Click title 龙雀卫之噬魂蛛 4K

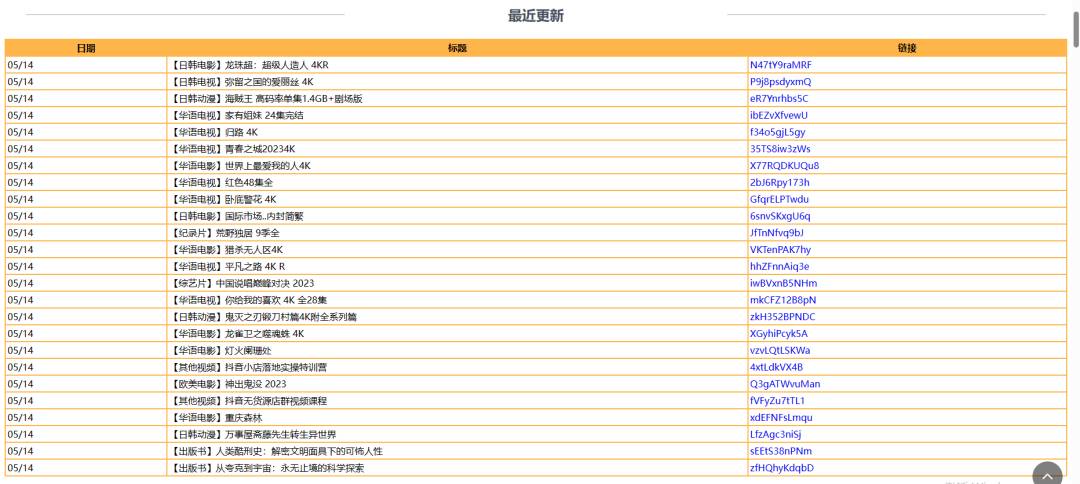[x=264, y=334]
